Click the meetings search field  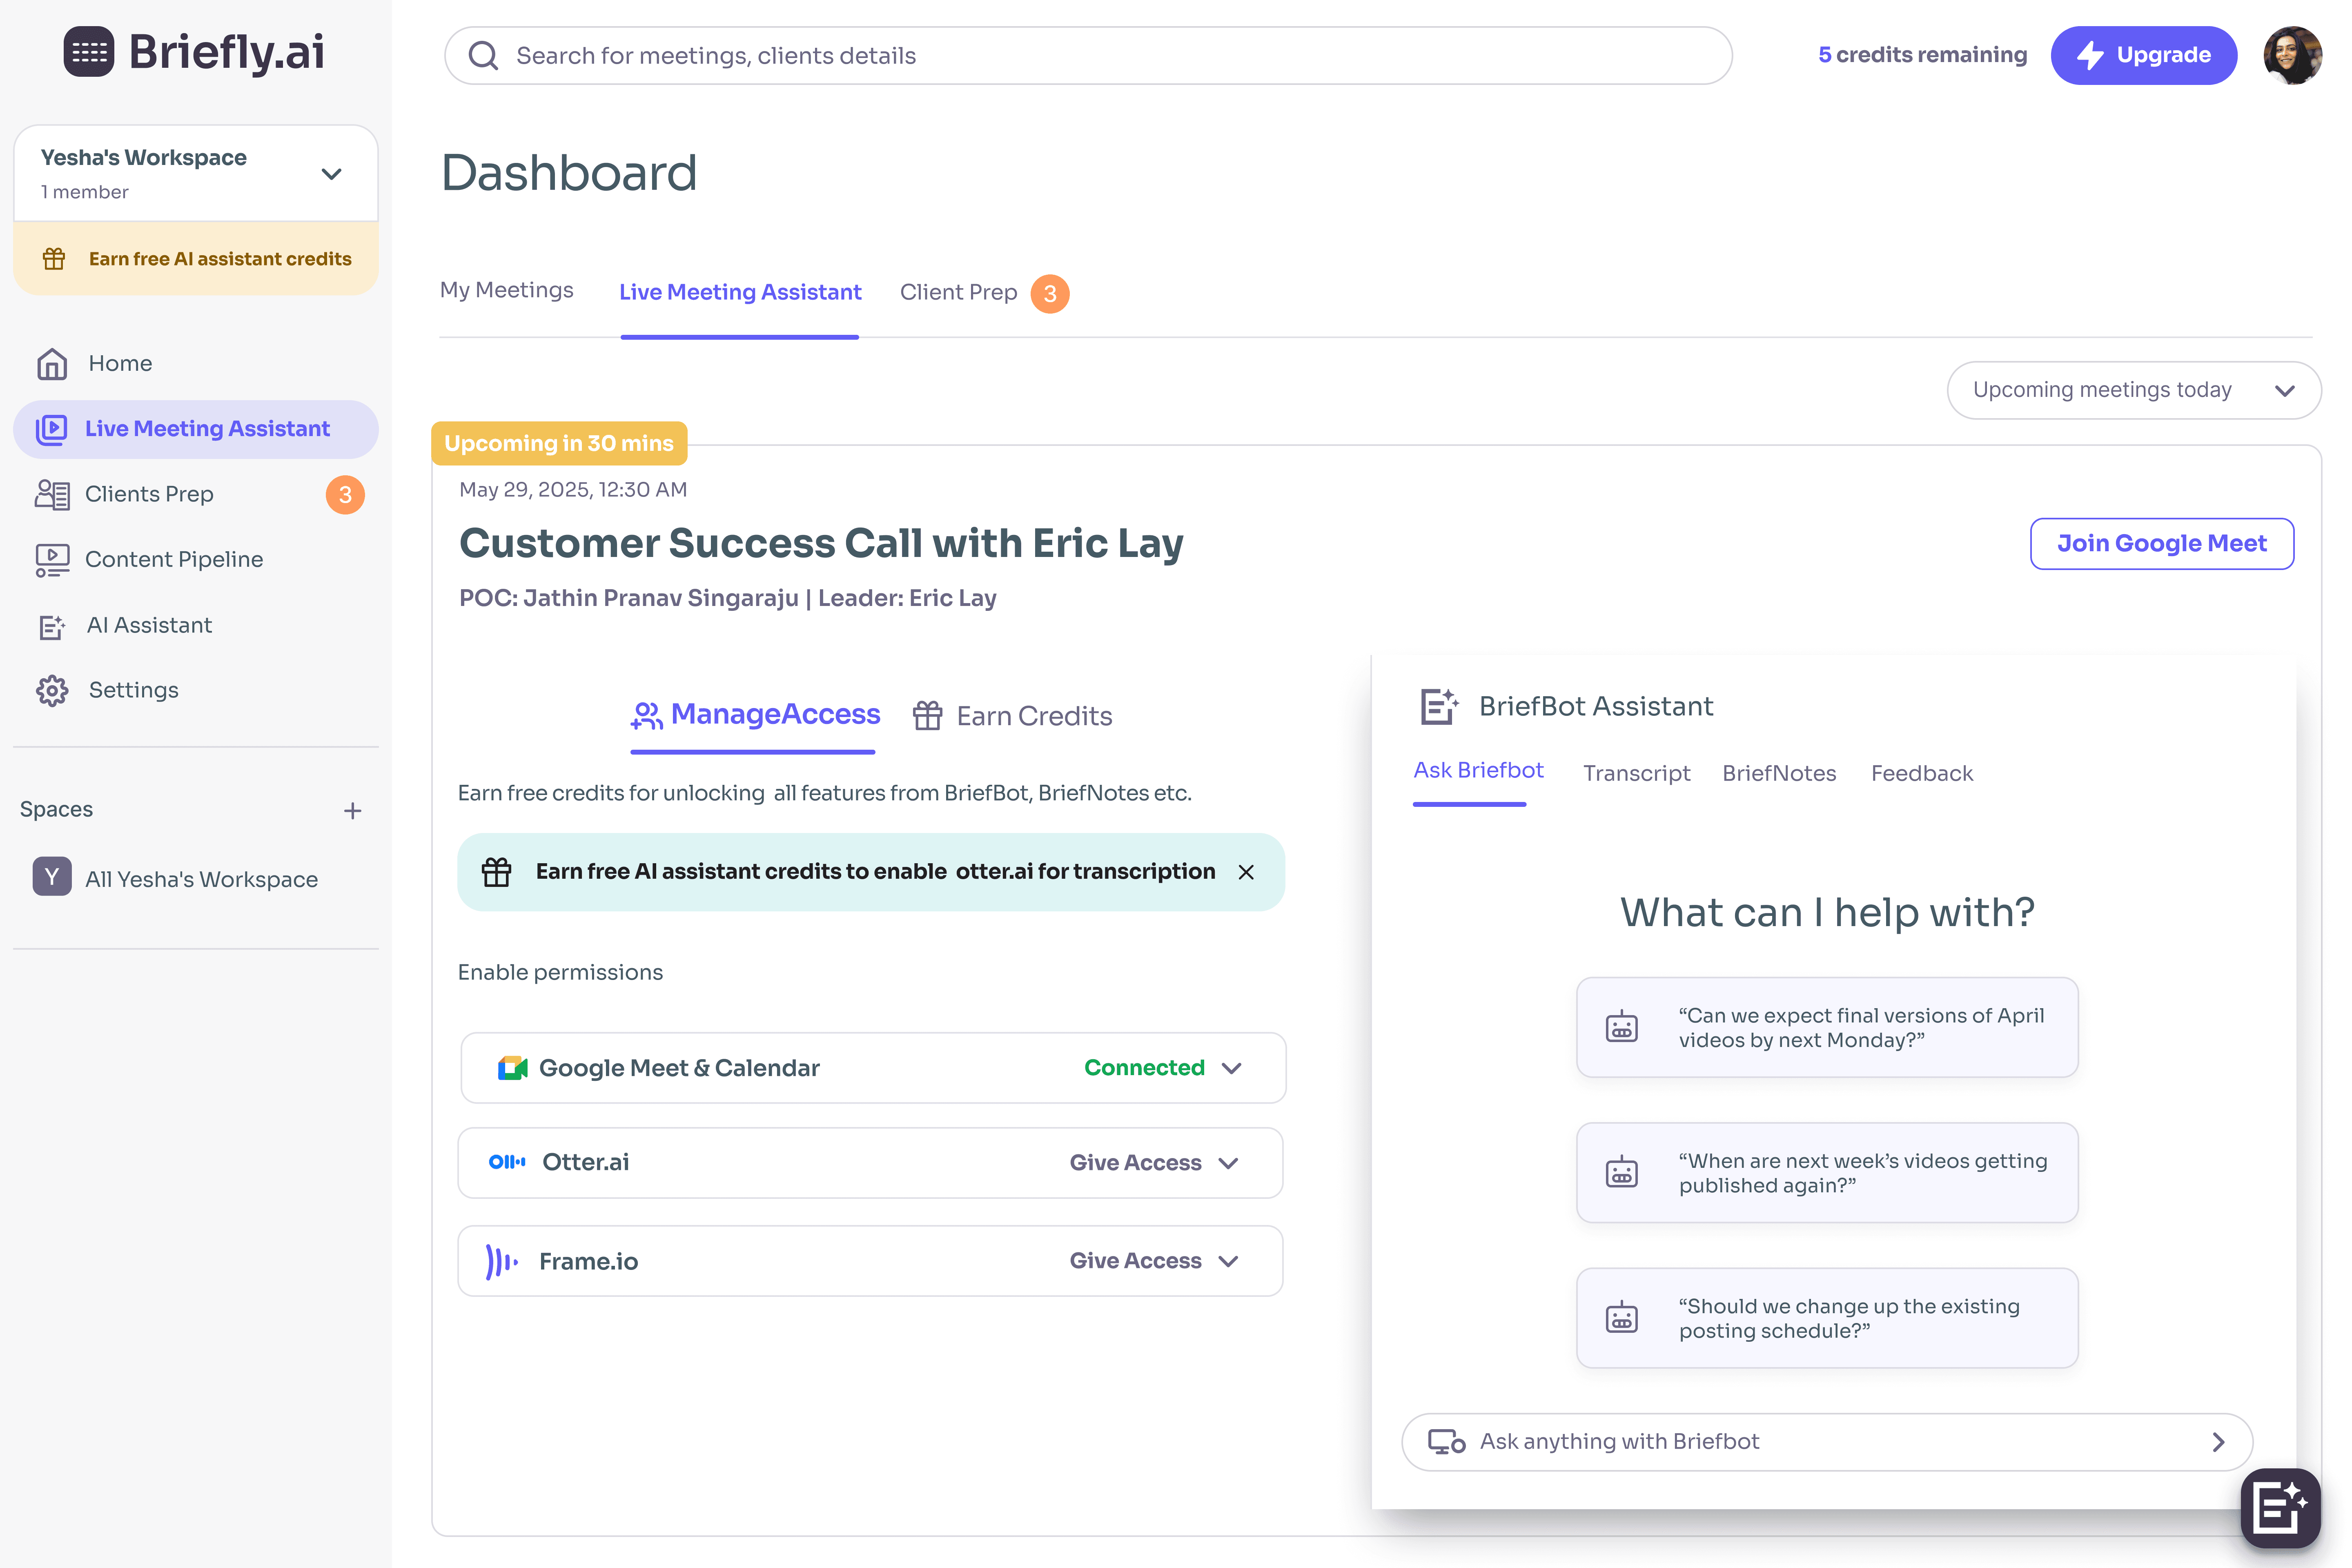pos(1088,56)
